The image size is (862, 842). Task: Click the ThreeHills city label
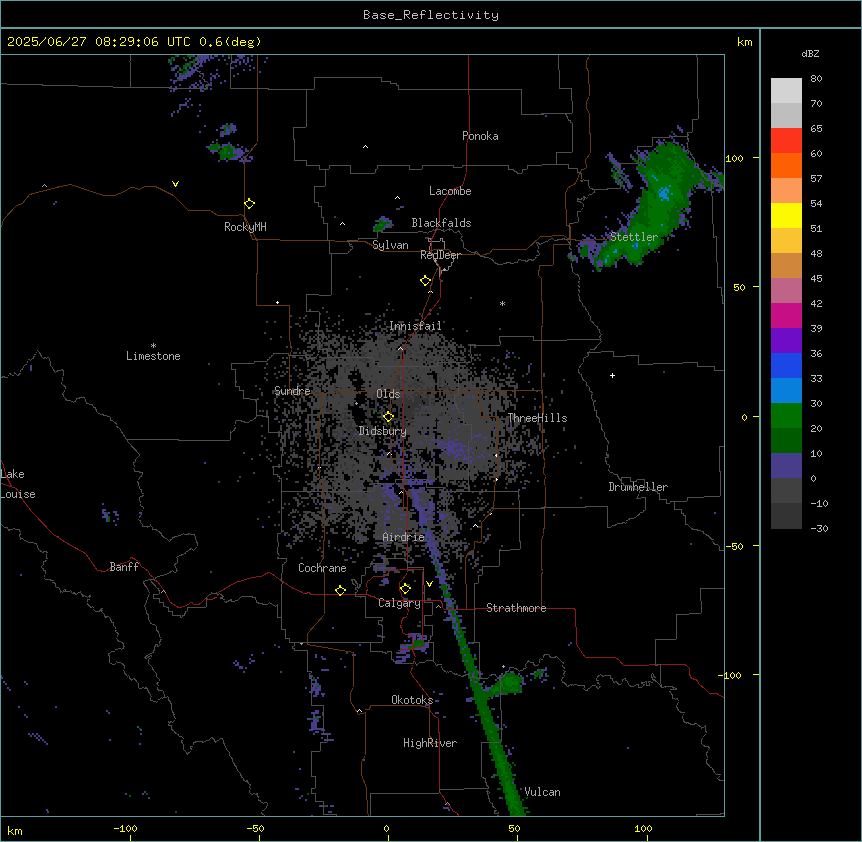537,418
